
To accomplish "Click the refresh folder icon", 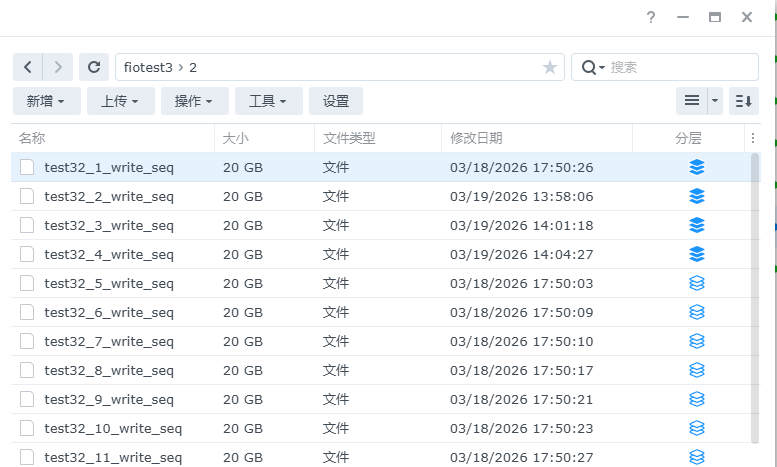I will (94, 67).
